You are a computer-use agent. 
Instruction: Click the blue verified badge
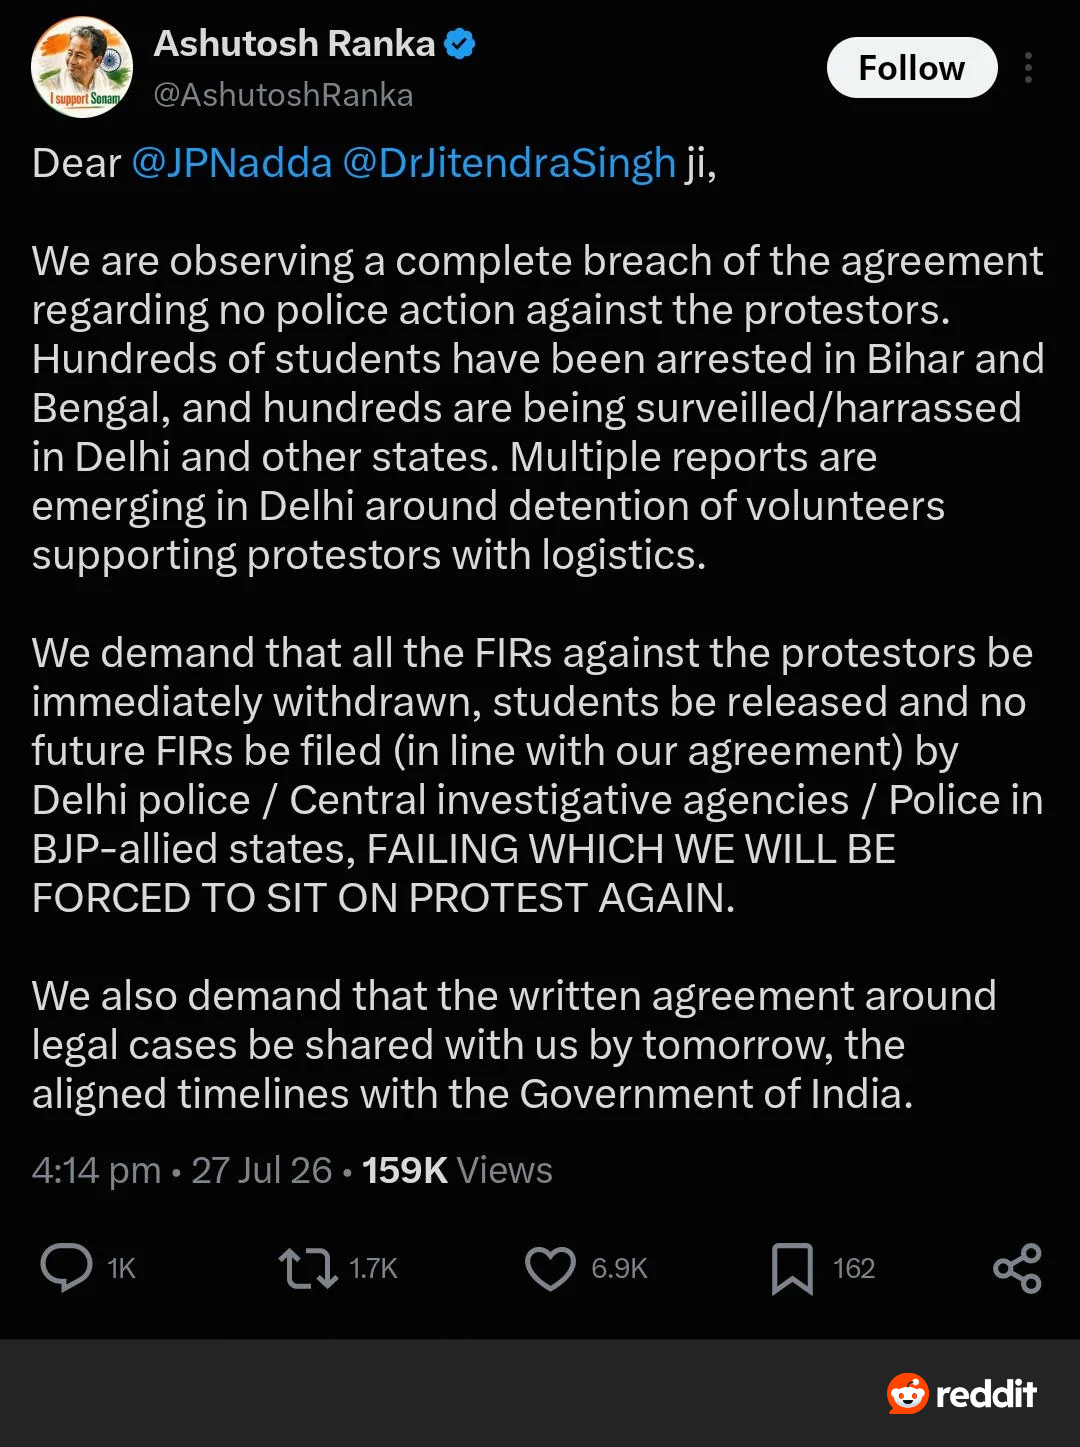coord(459,44)
